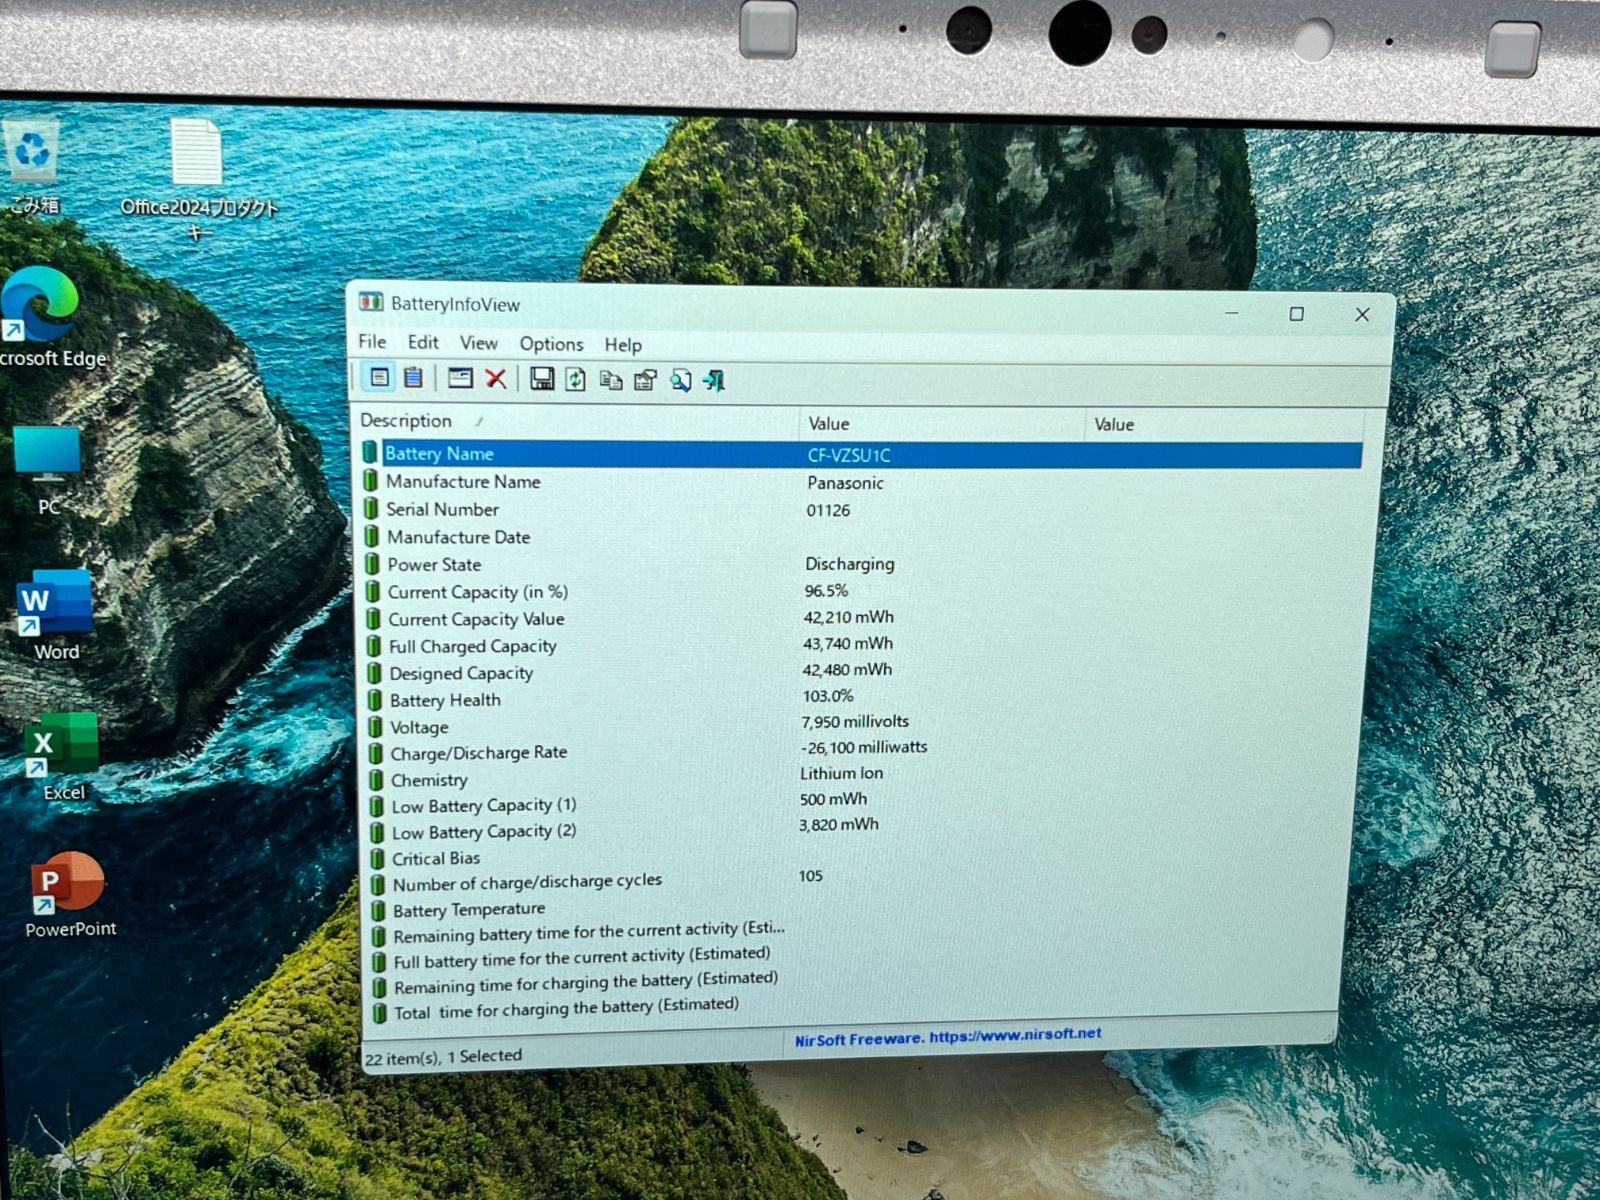1600x1200 pixels.
Task: Open the Properties toolbar icon
Action: coord(645,380)
